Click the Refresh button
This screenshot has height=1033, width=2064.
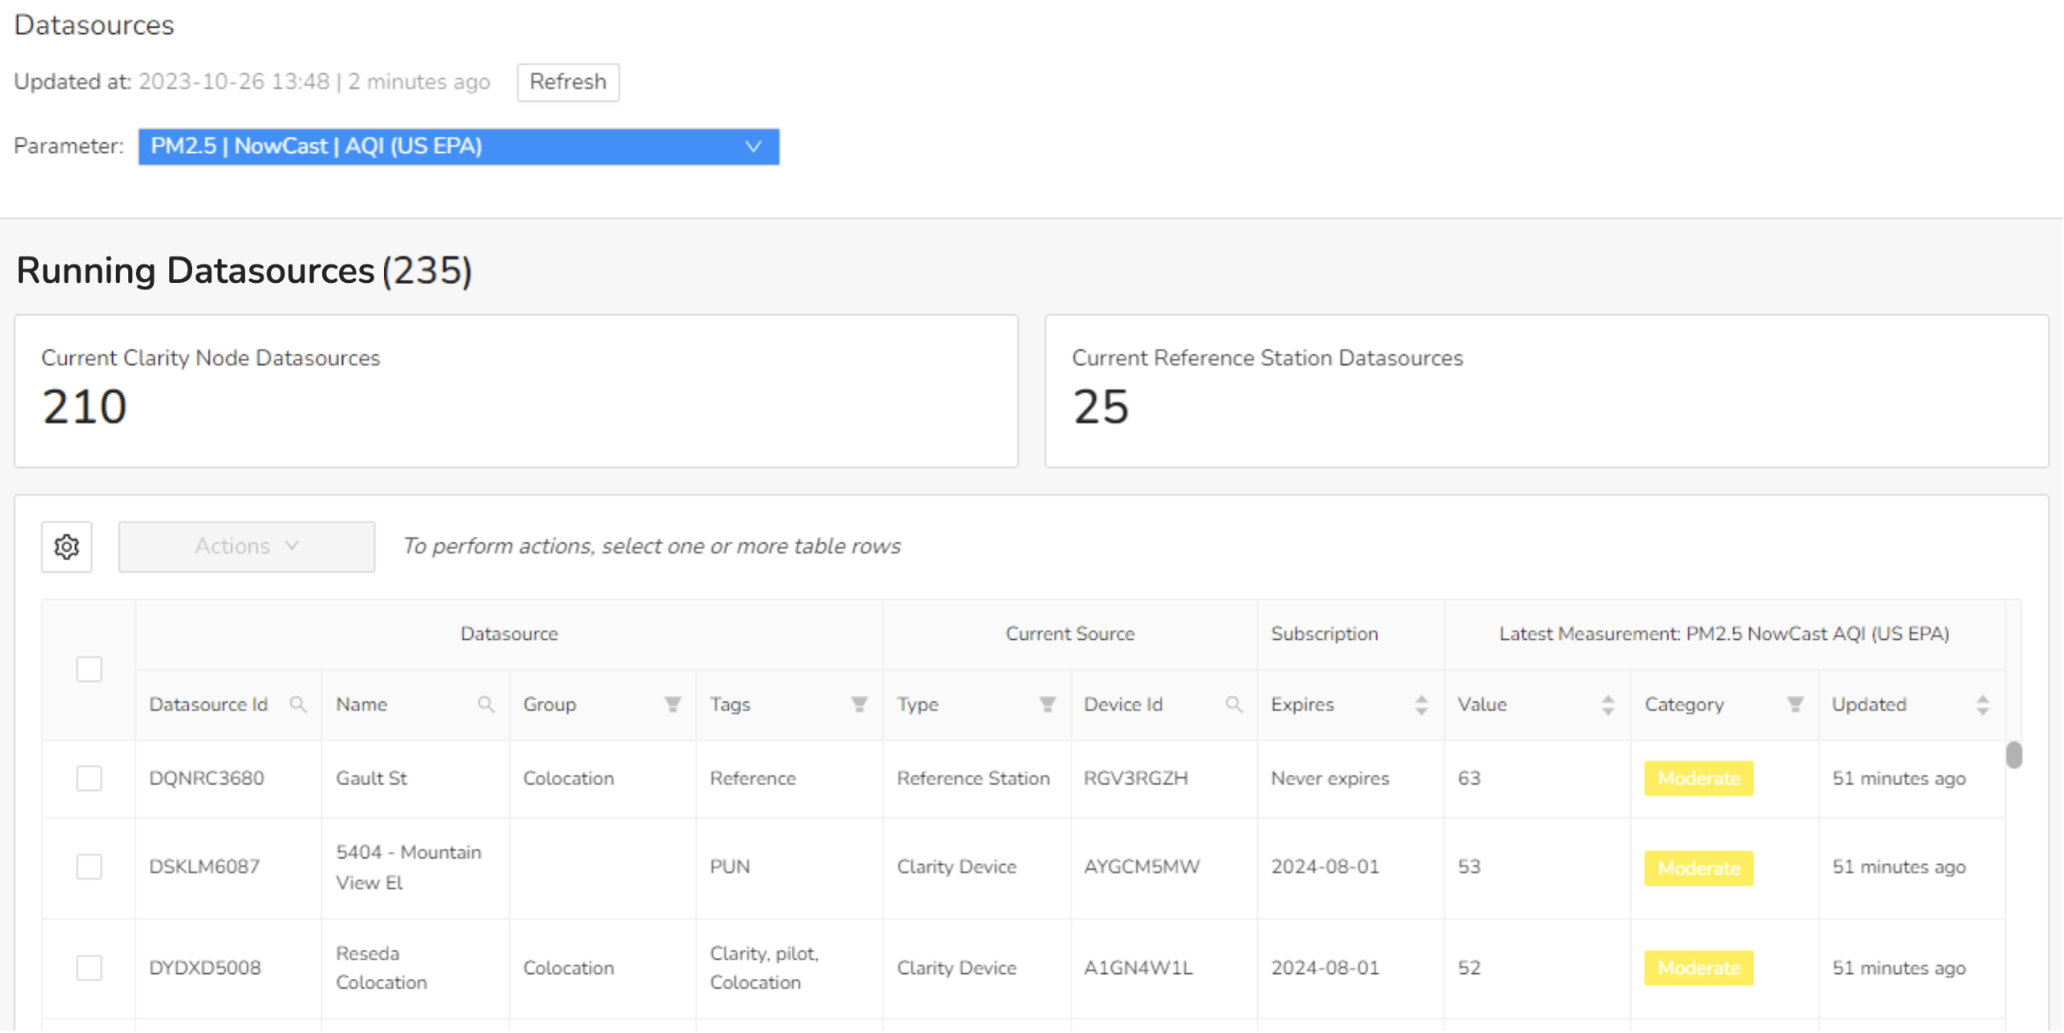[x=567, y=82]
